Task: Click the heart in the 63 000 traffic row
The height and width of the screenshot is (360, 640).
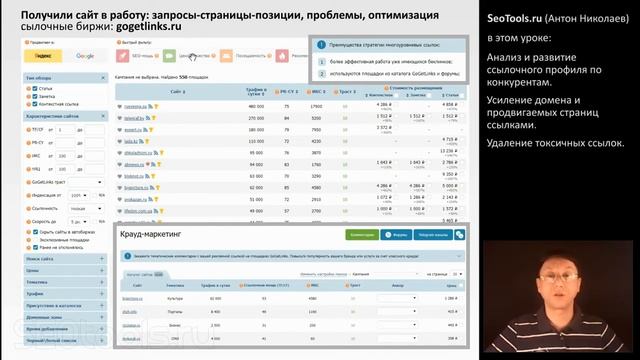Action: tap(120, 176)
